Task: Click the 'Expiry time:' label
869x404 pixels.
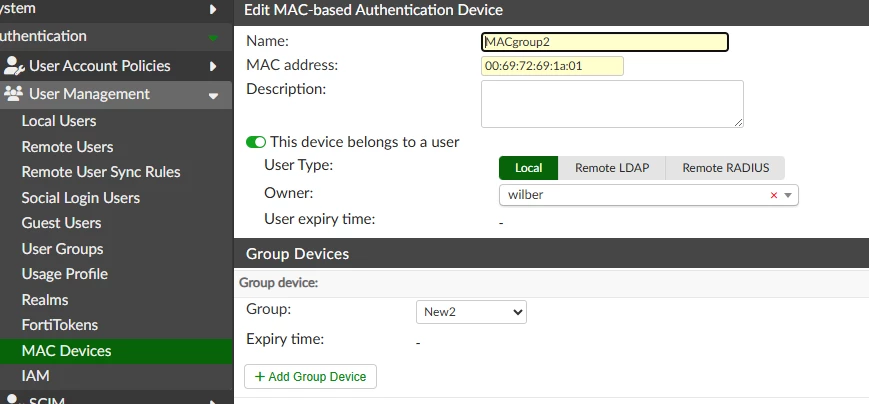Action: [x=285, y=339]
